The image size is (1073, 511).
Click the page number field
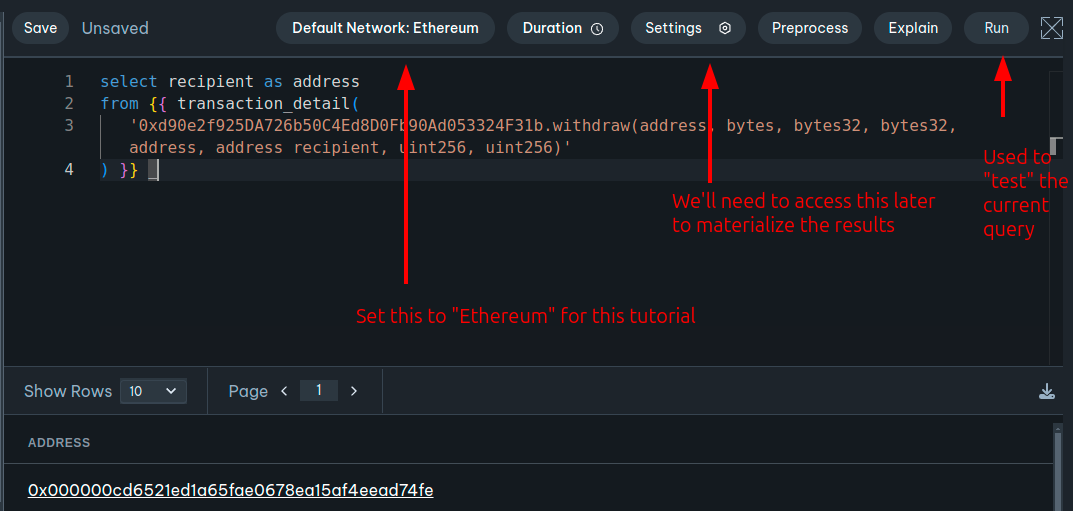(x=319, y=391)
